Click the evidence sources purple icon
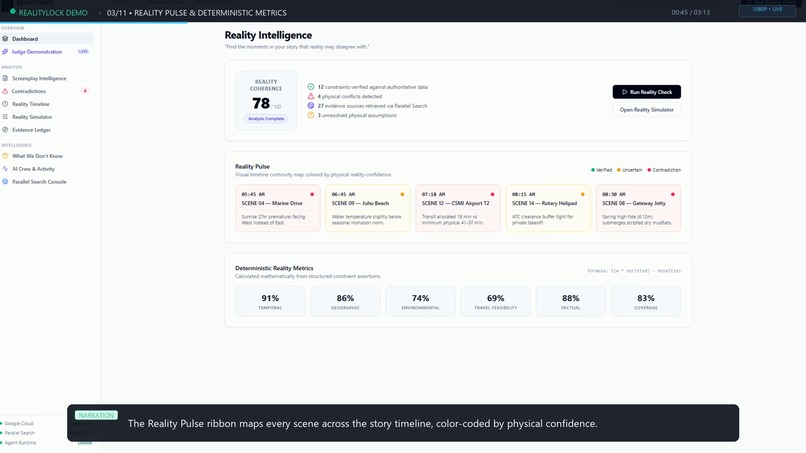Viewport: 806px width, 453px height. click(310, 105)
